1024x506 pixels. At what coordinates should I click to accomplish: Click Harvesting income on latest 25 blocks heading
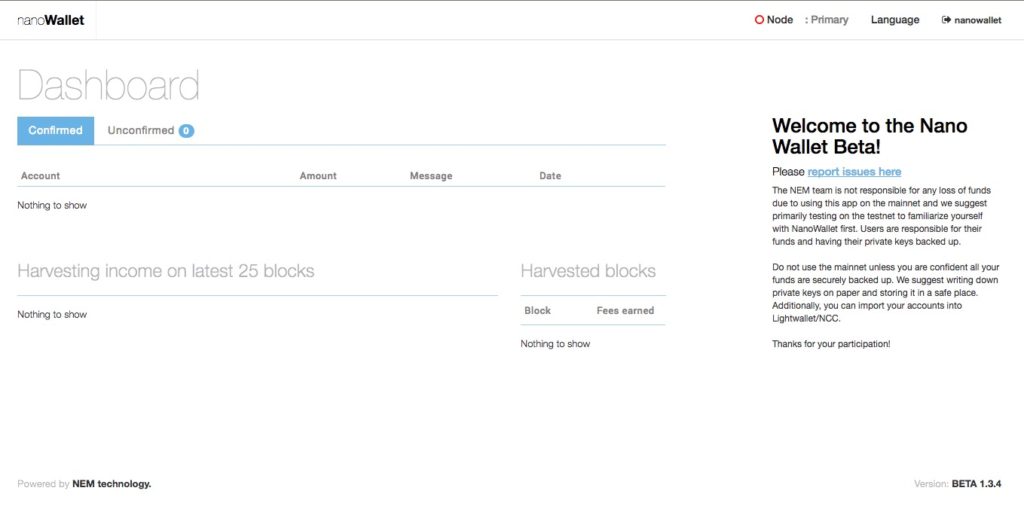(166, 271)
